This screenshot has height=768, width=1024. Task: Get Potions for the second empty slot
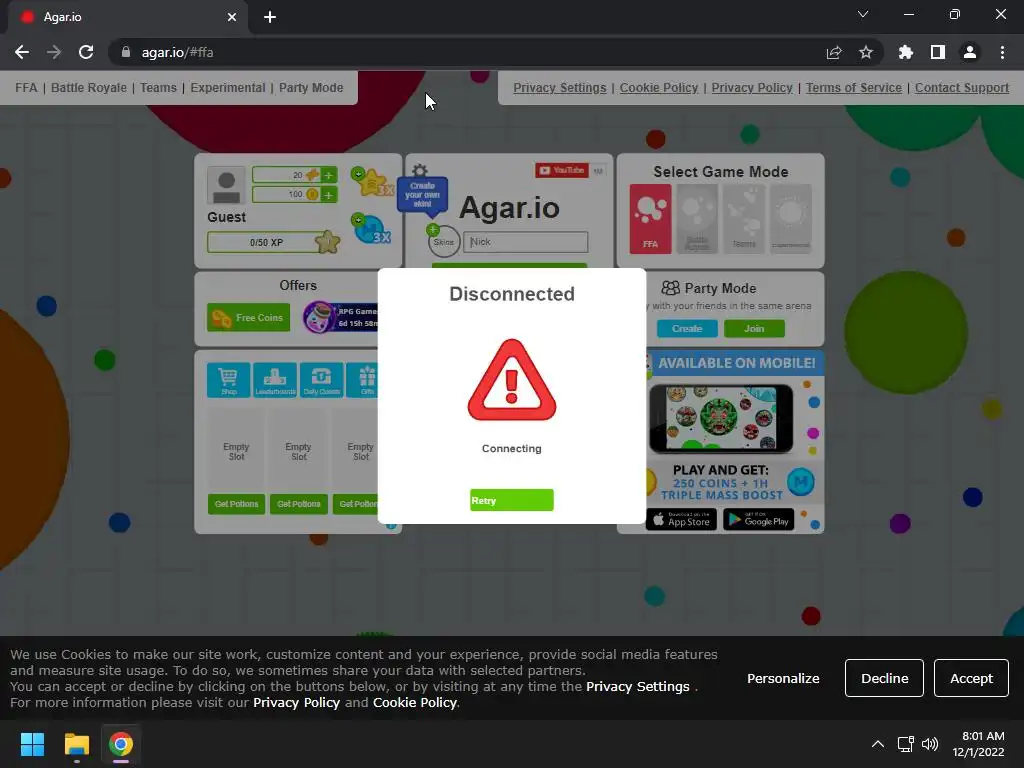click(x=298, y=504)
